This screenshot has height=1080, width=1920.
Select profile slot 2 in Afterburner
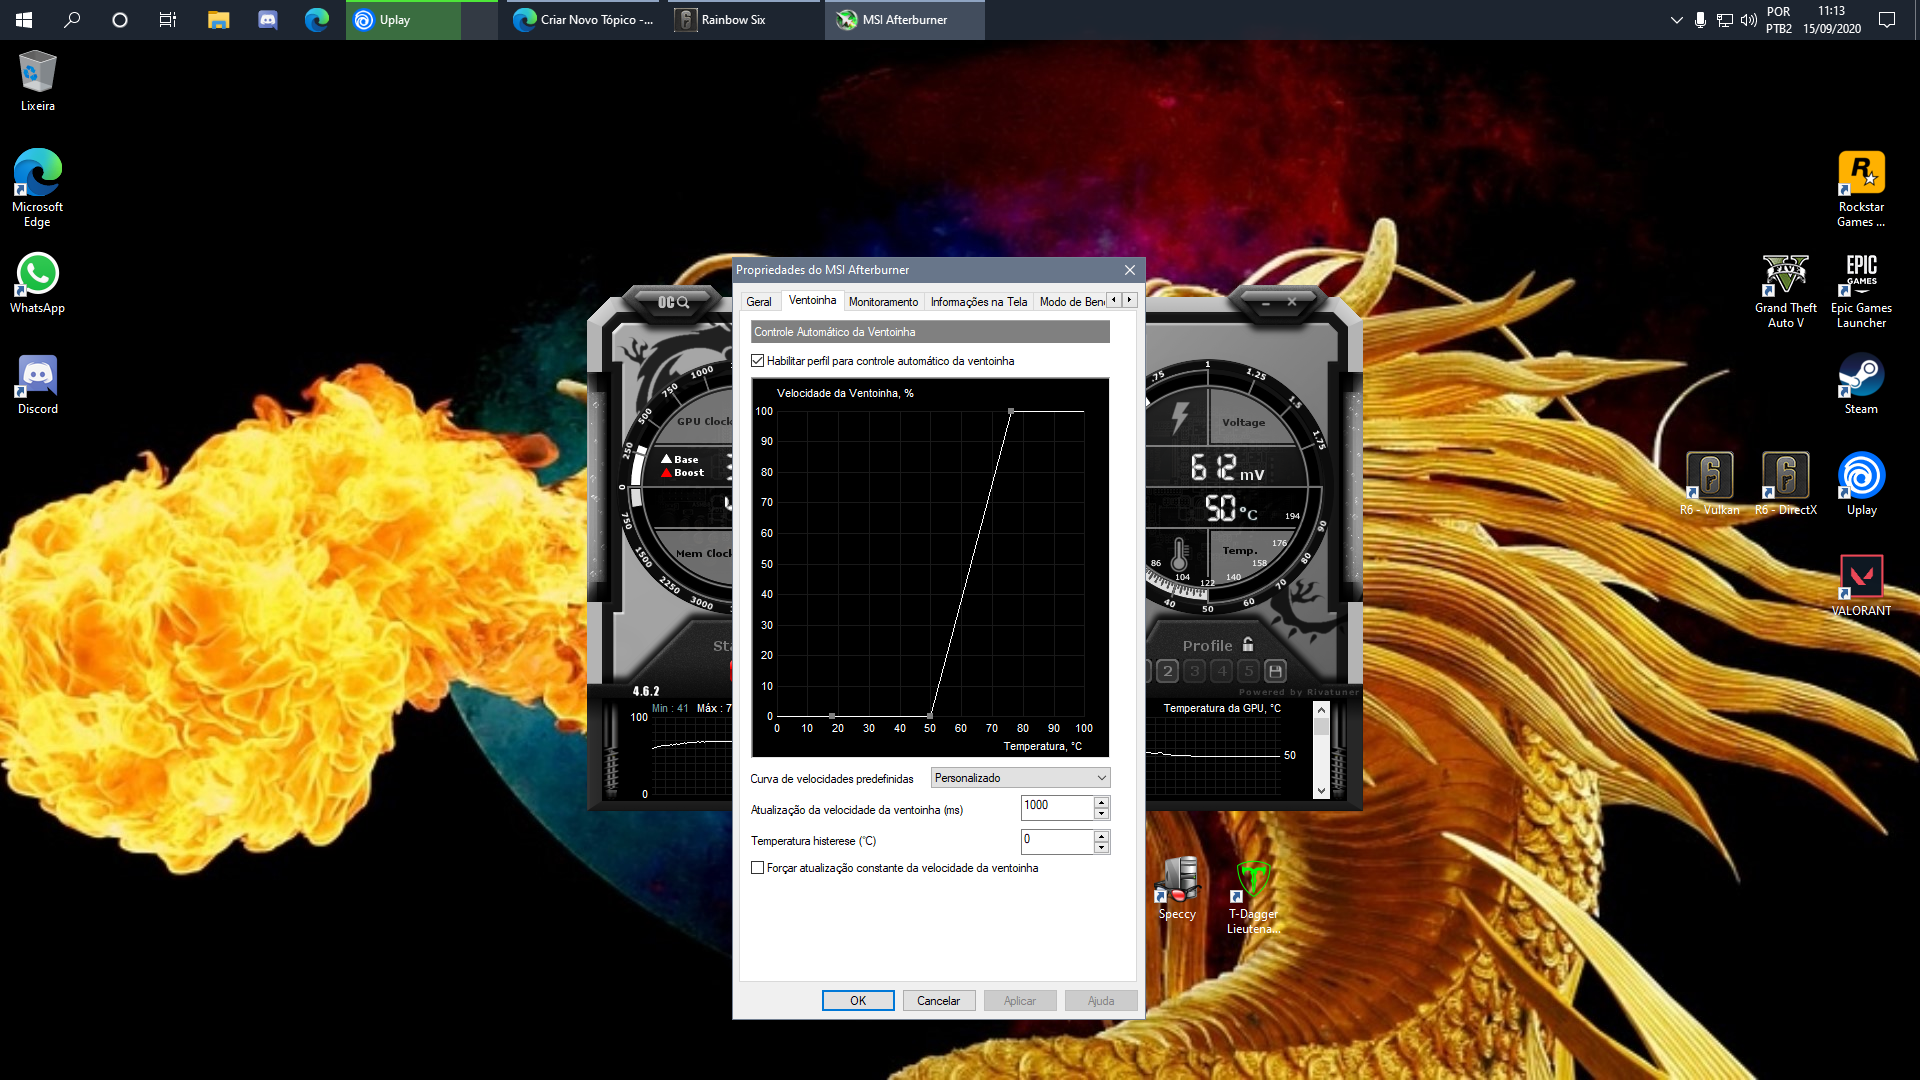coord(1168,671)
